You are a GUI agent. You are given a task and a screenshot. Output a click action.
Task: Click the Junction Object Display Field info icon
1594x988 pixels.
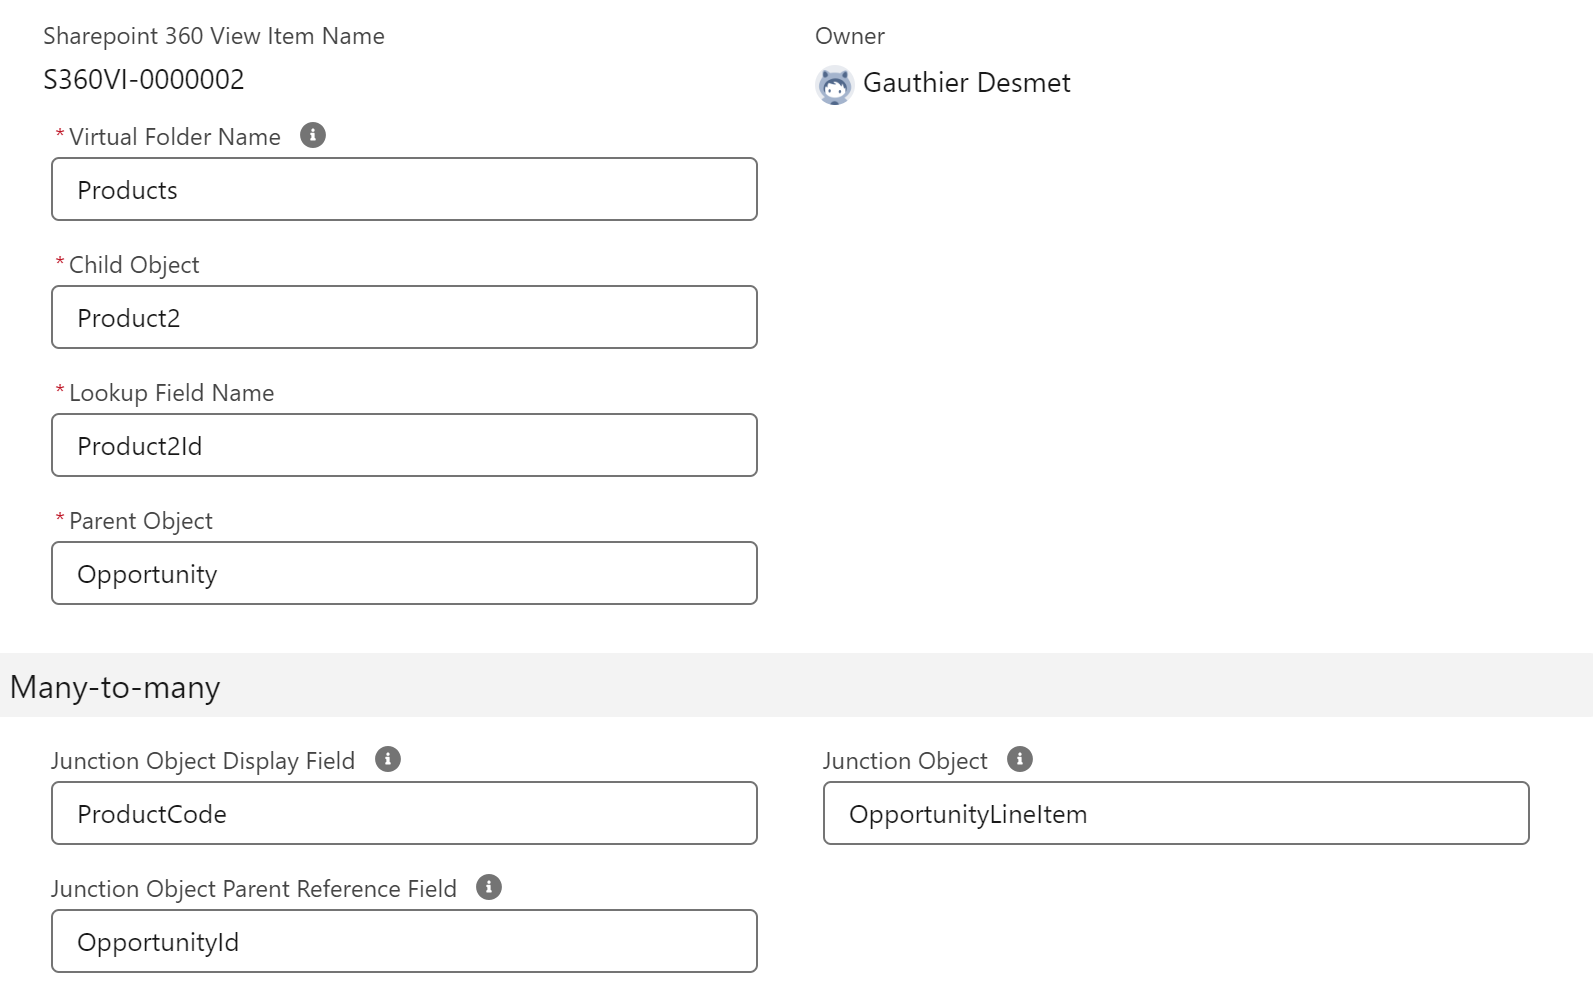pyautogui.click(x=388, y=759)
